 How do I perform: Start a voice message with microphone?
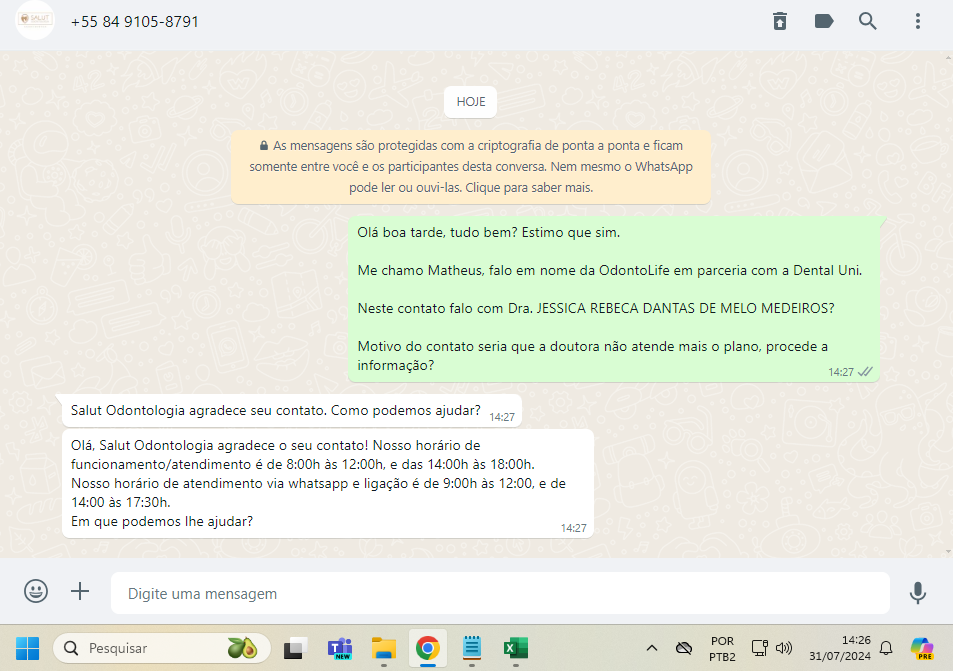(x=918, y=593)
